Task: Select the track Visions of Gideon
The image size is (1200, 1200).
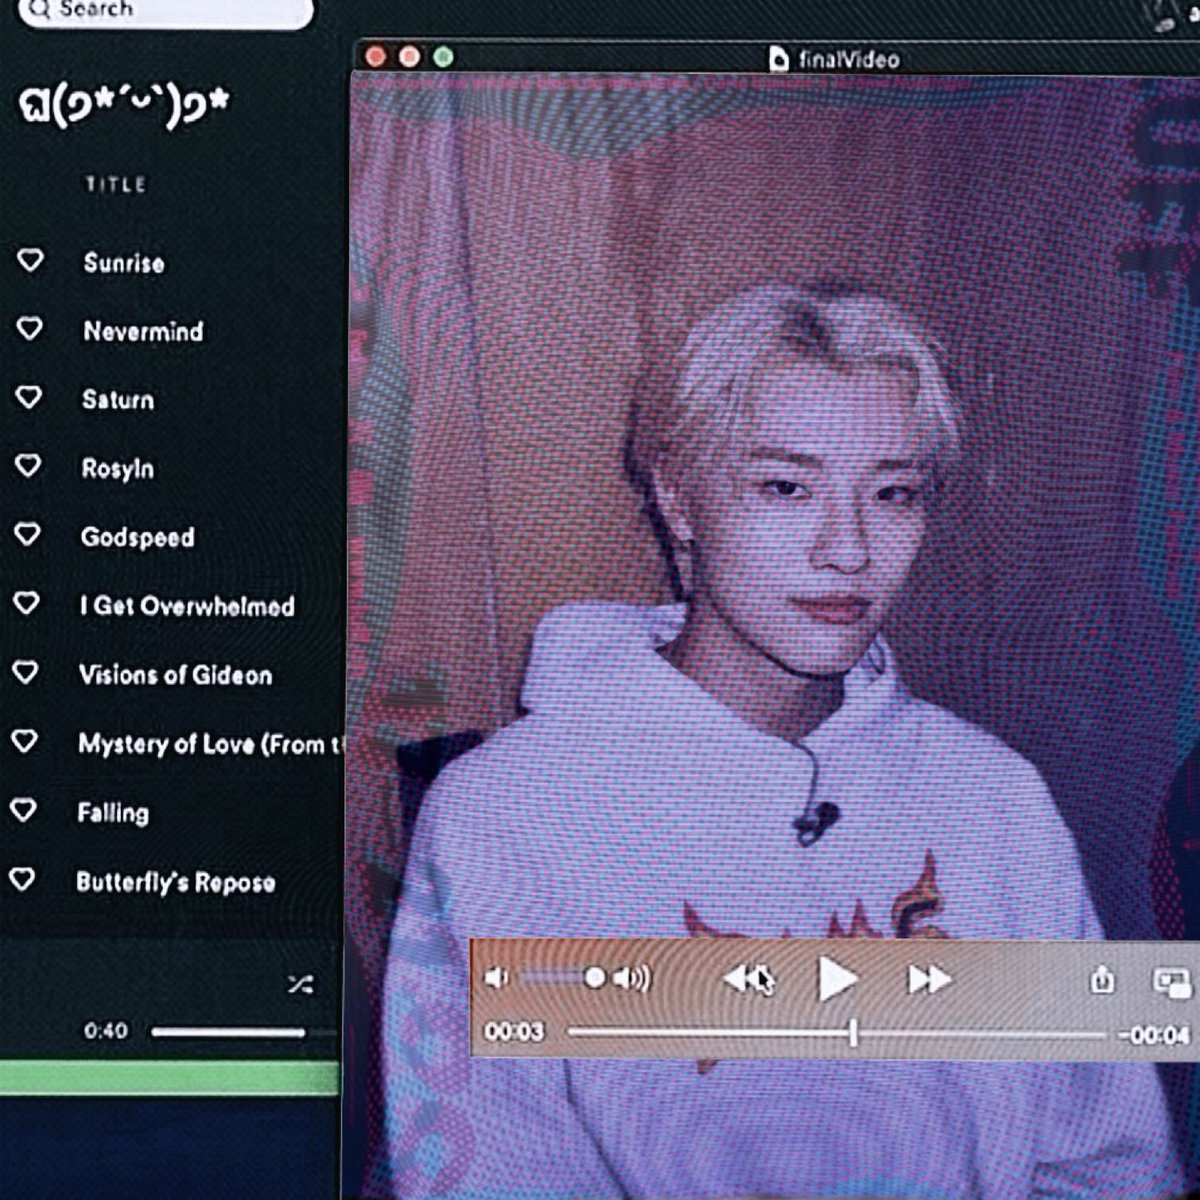Action: tap(175, 675)
